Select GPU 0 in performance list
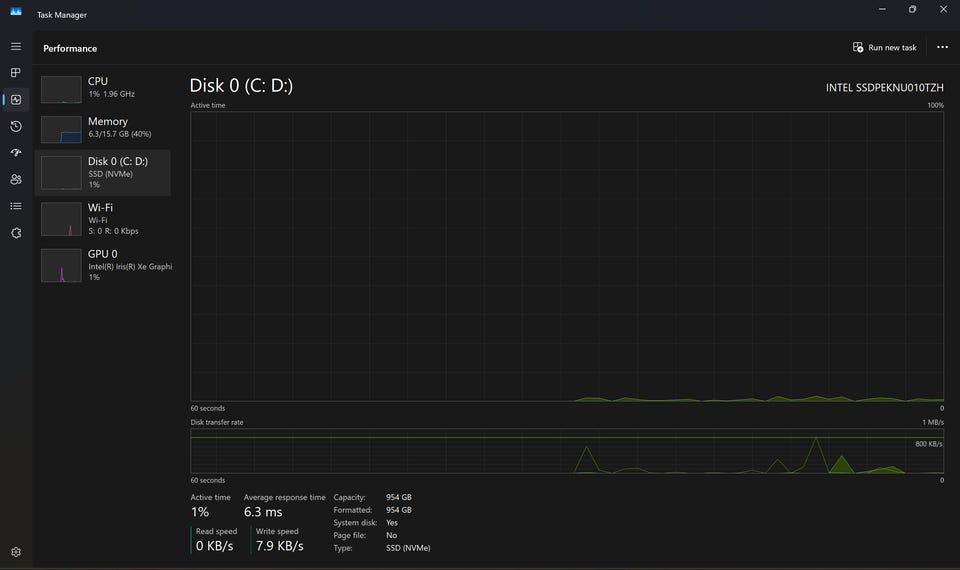Viewport: 960px width, 570px height. [103, 266]
